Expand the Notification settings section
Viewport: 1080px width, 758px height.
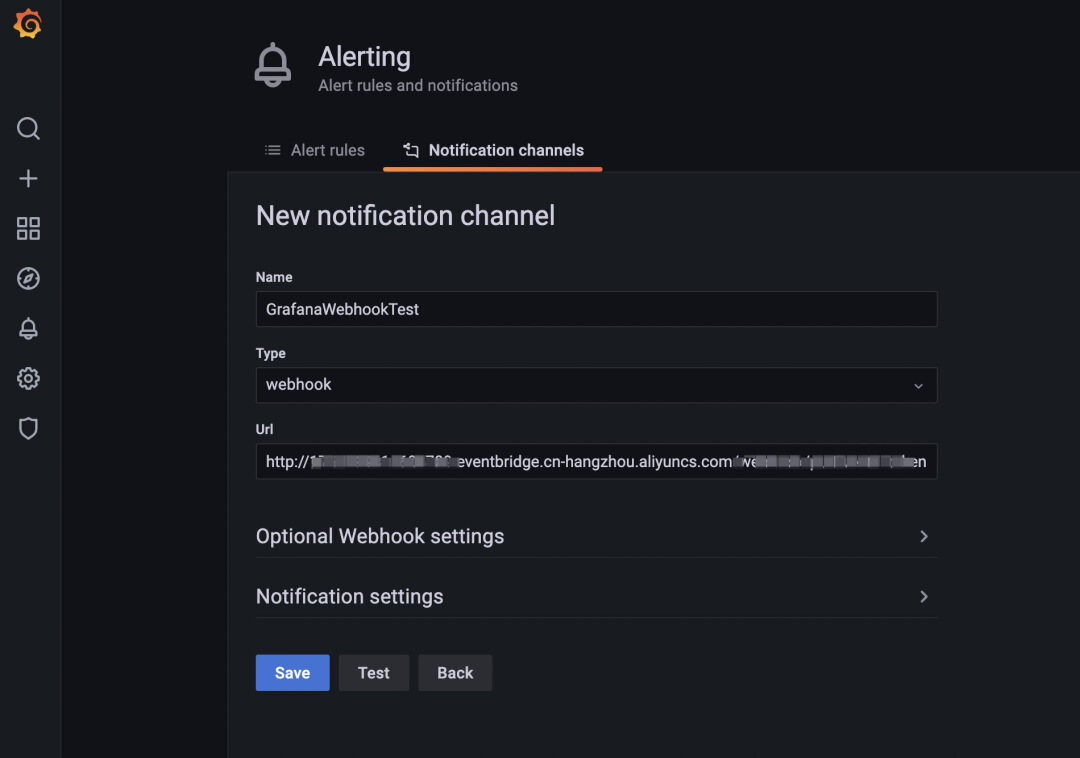tap(350, 596)
